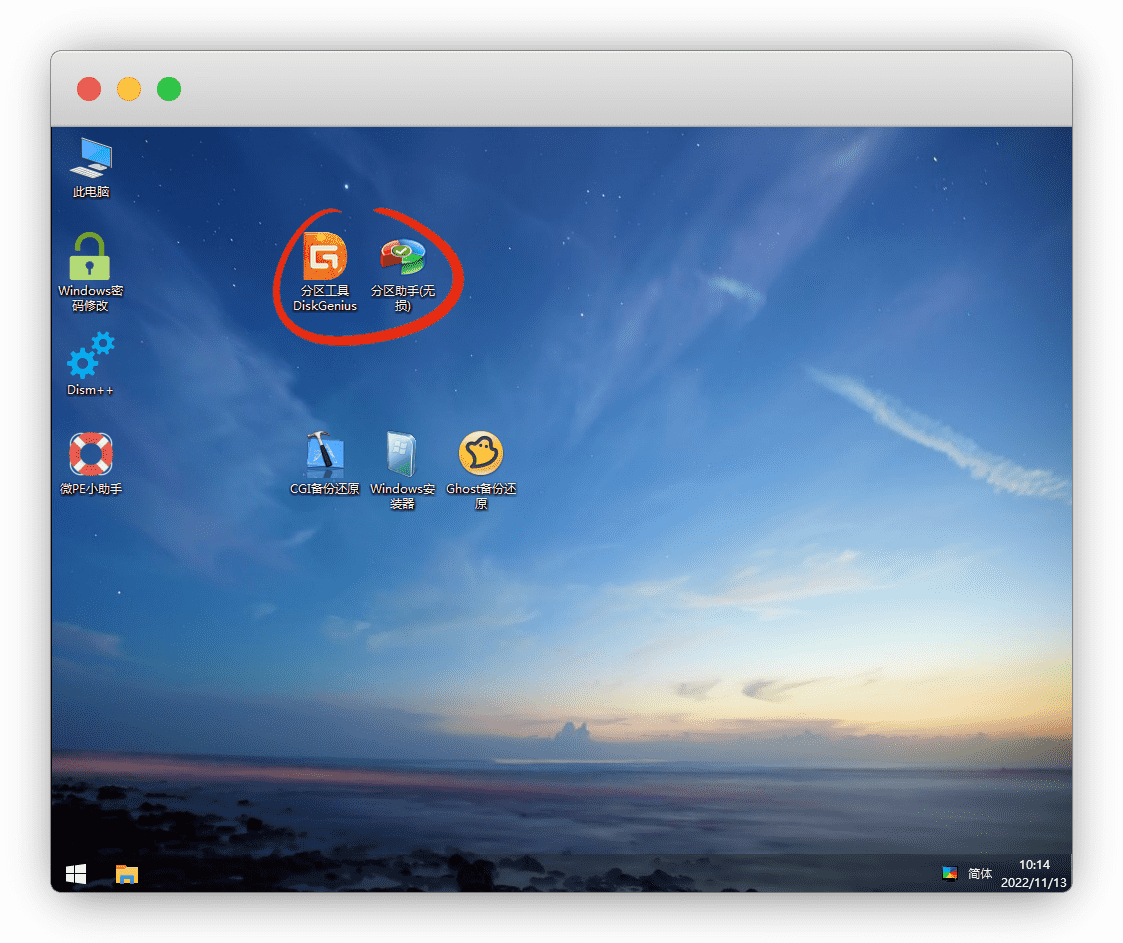Open the Windows Start menu

tap(76, 874)
